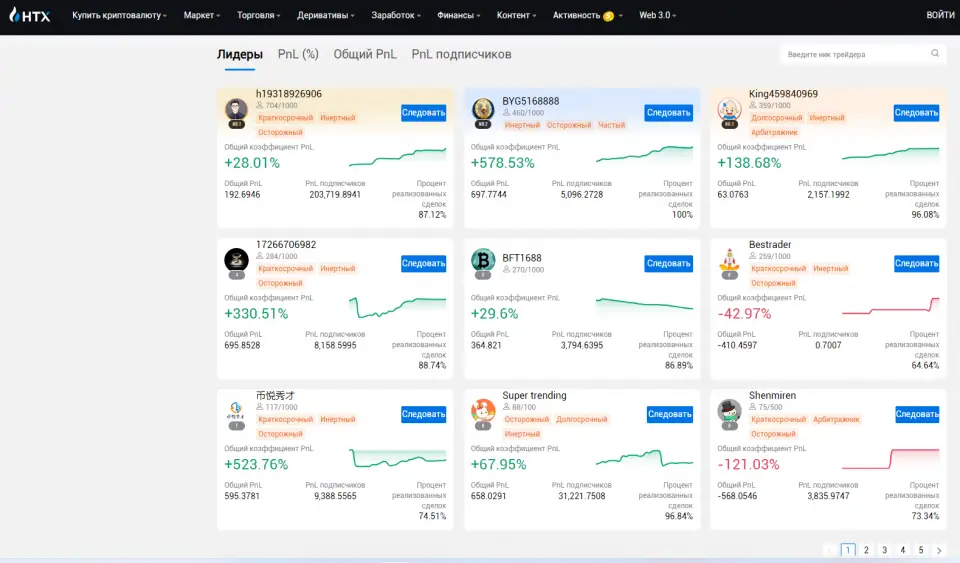Image resolution: width=960 pixels, height=563 pixels.
Task: Click trader name Super trending
Action: pos(534,395)
